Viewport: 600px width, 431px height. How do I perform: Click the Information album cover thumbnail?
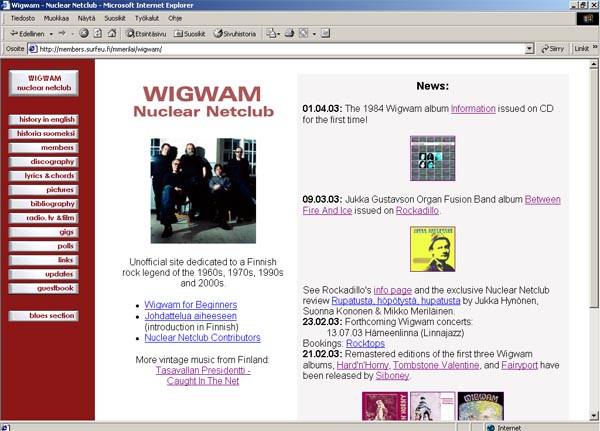click(x=432, y=158)
